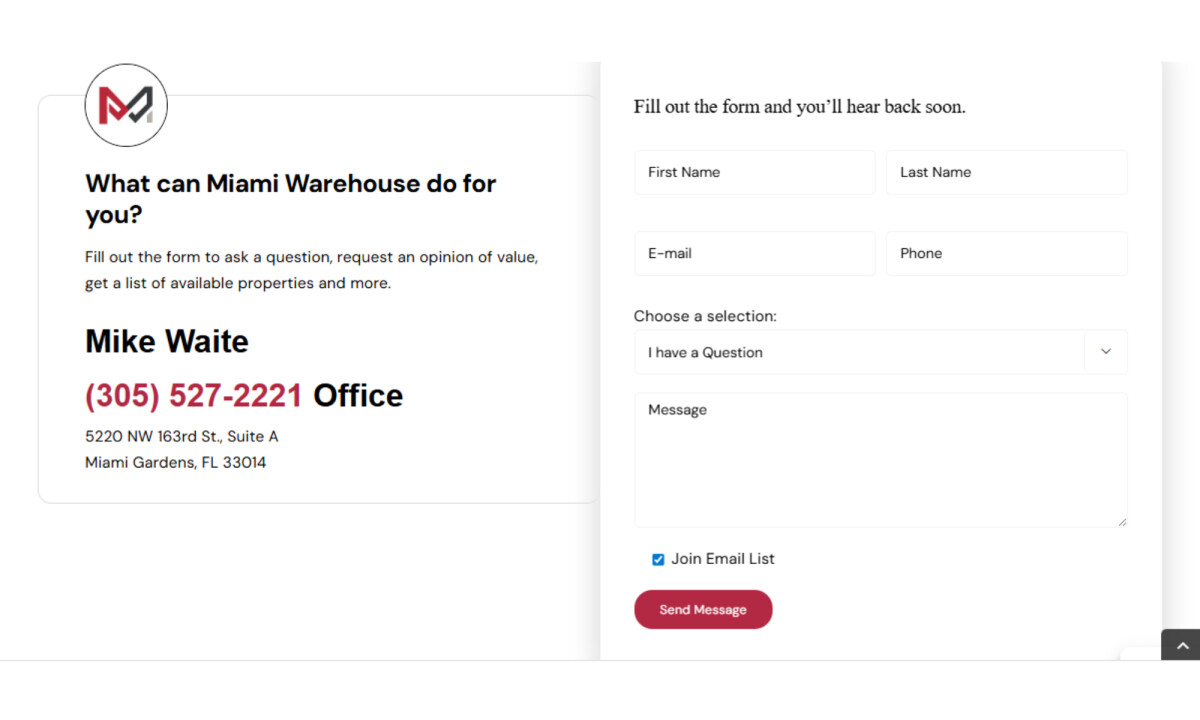Click the E-mail input field
Screen dimensions: 1200x720
point(754,253)
